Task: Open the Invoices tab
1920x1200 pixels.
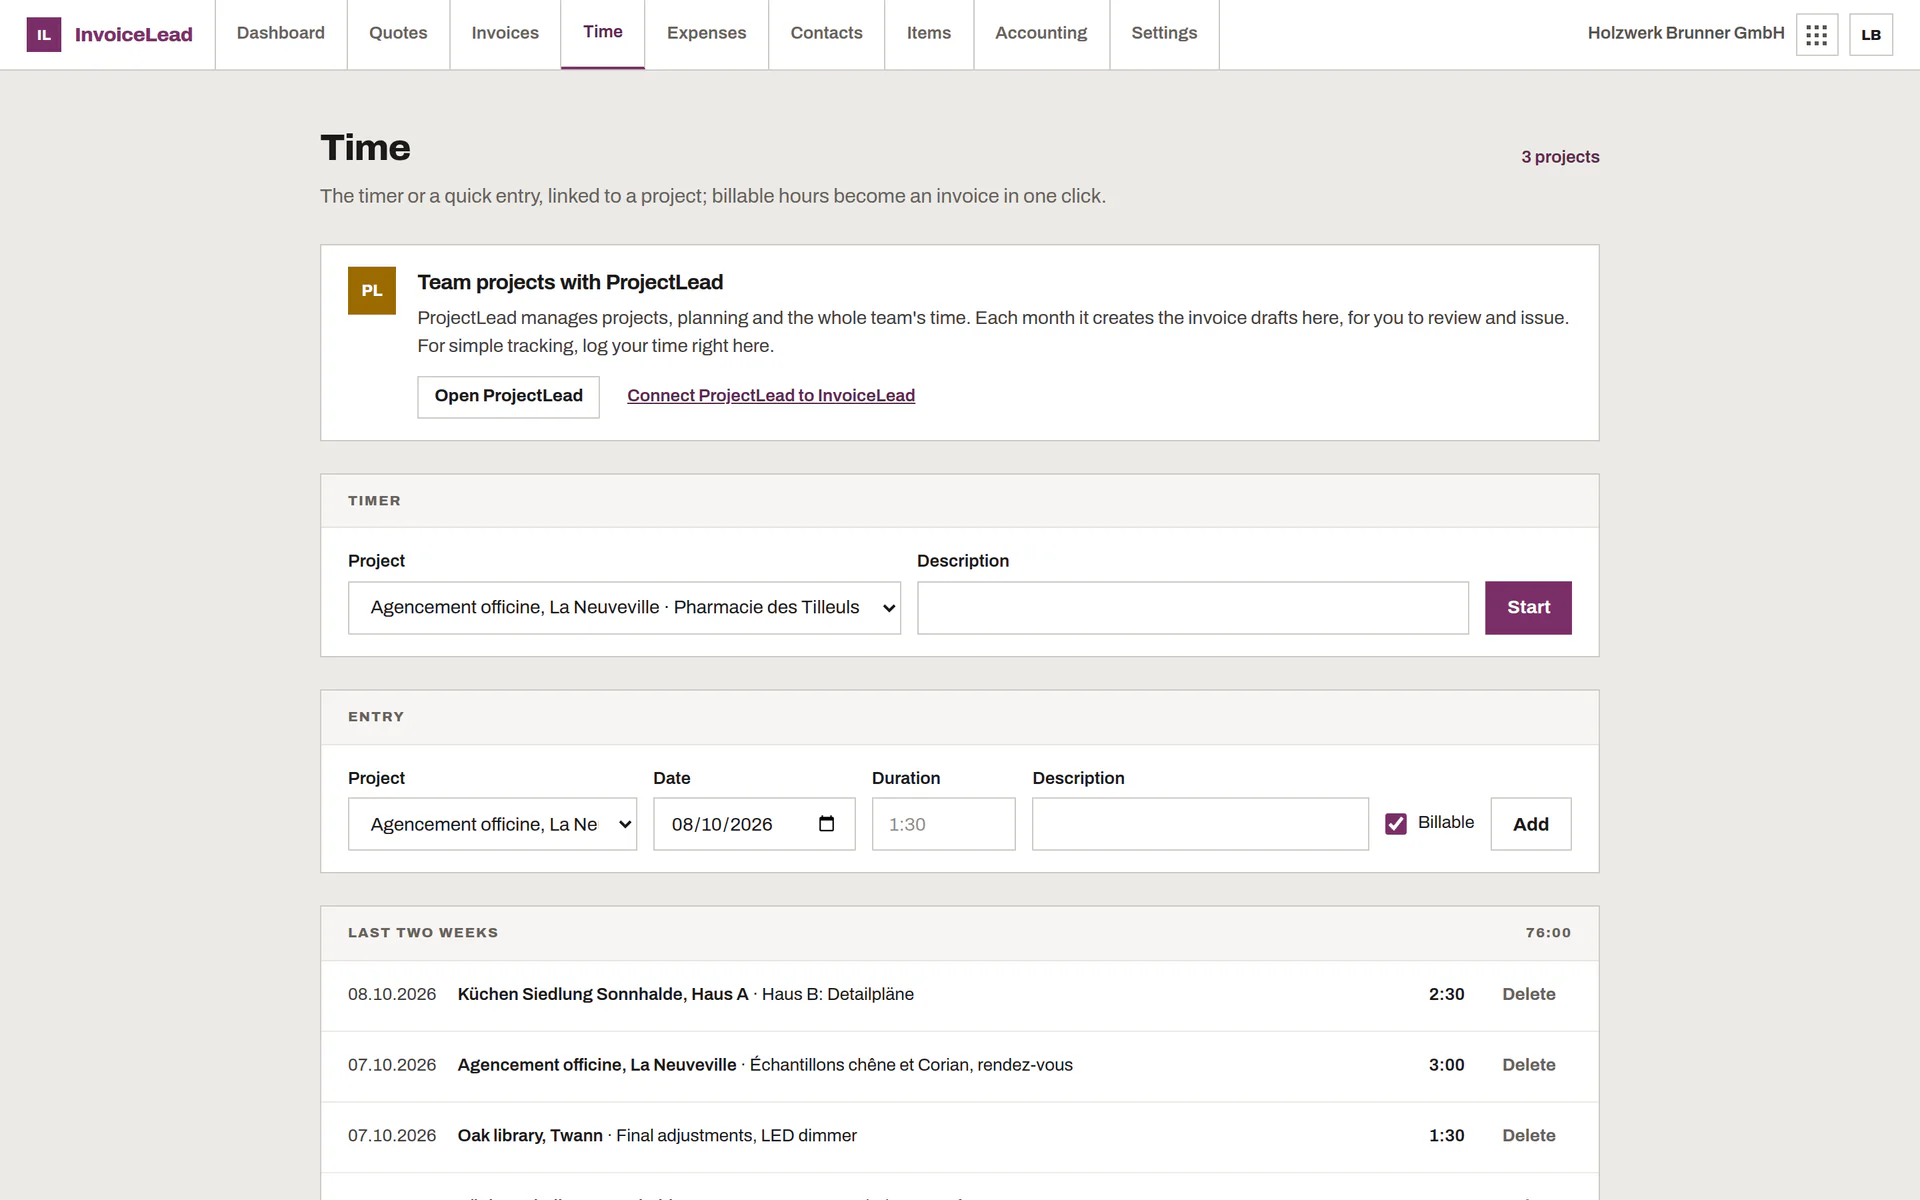Action: point(505,33)
